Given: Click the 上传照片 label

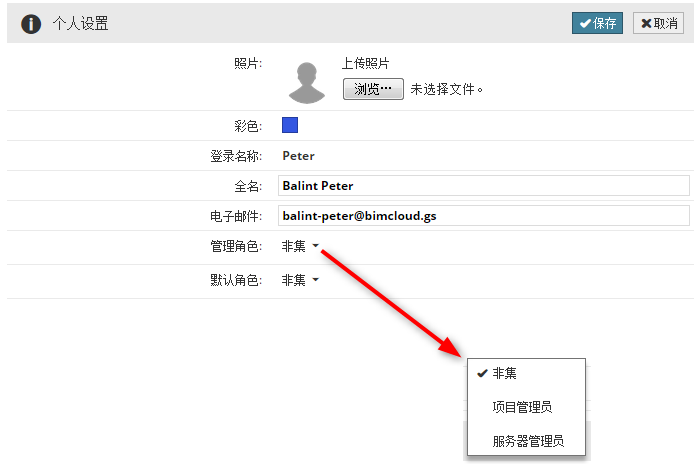Looking at the screenshot, I should point(365,63).
